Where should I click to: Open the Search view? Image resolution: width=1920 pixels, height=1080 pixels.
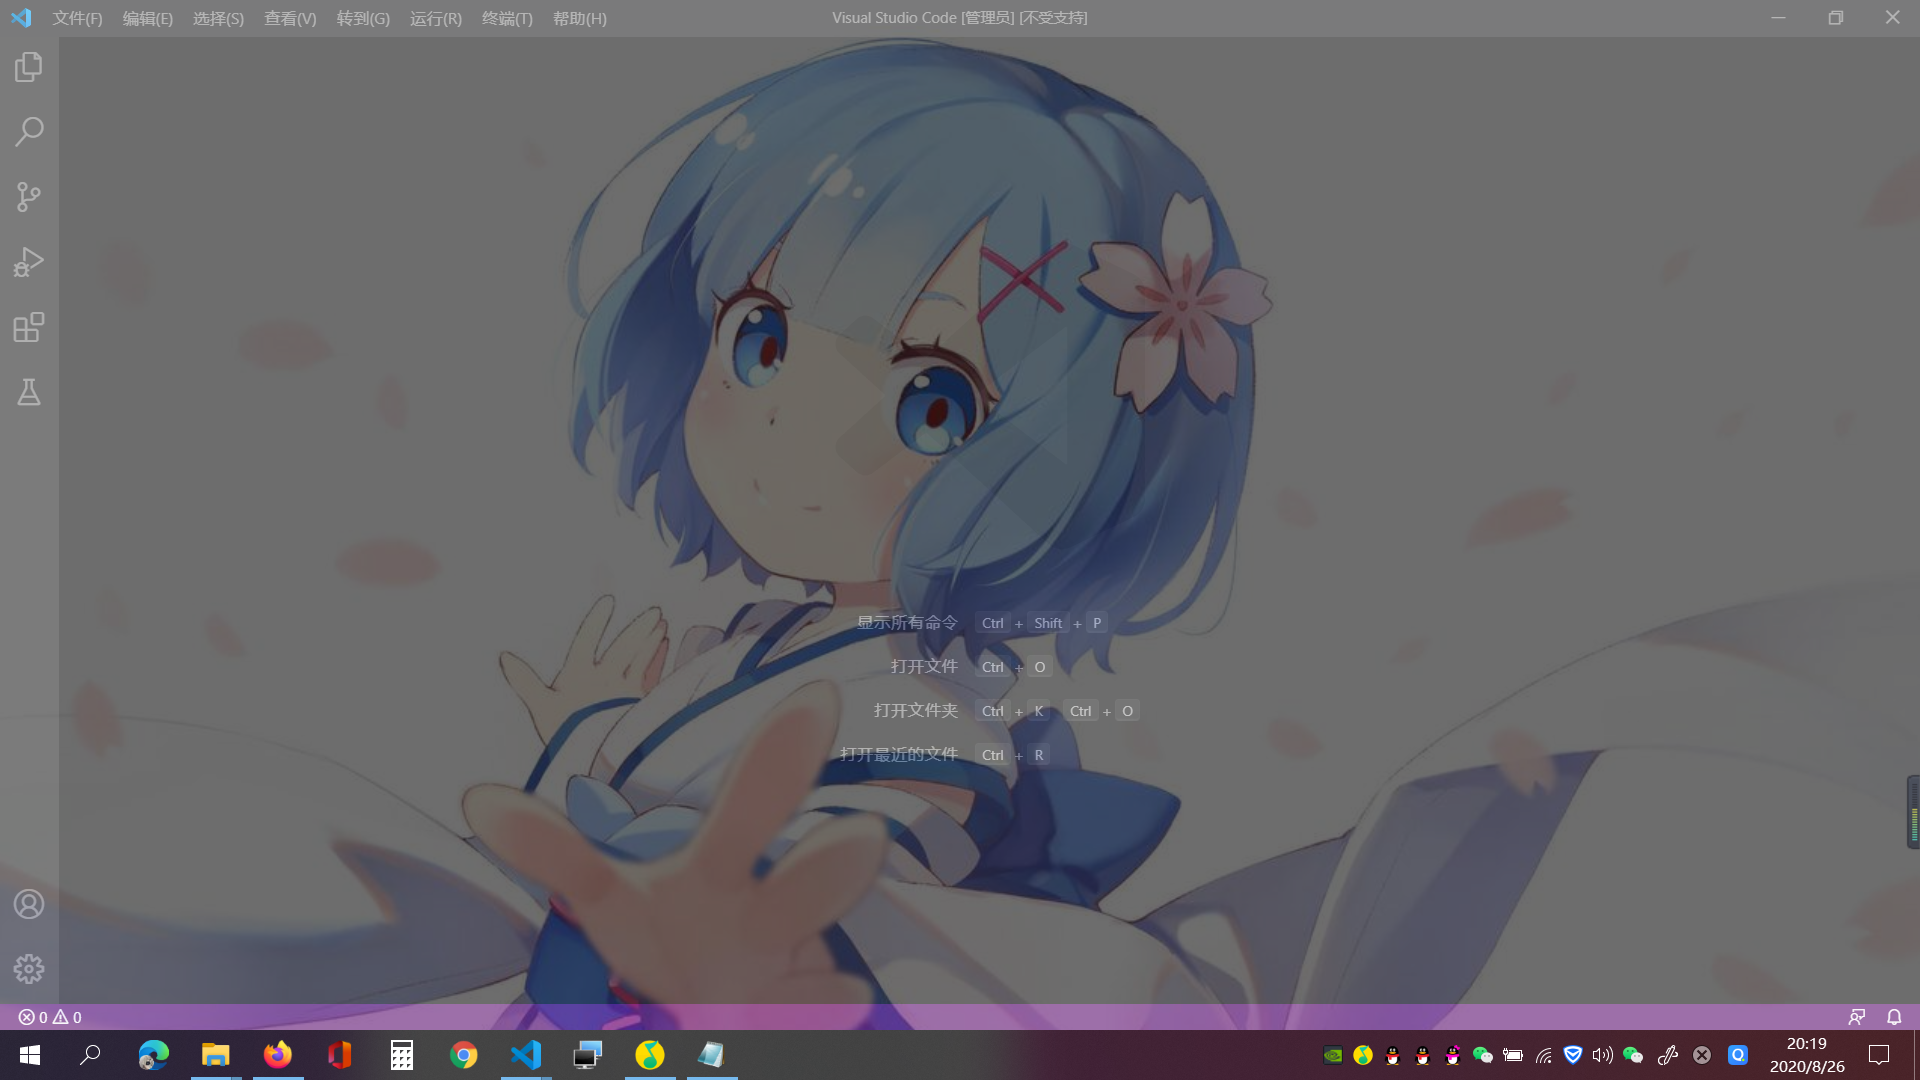pyautogui.click(x=29, y=131)
